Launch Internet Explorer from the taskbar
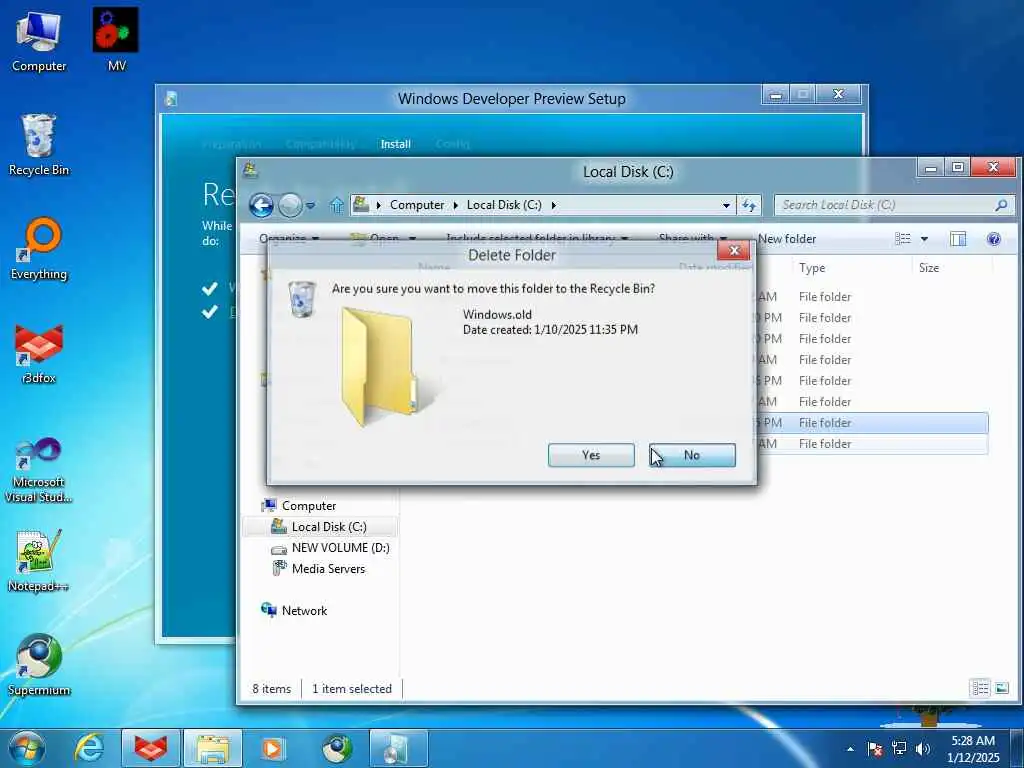Image resolution: width=1024 pixels, height=768 pixels. (89, 748)
